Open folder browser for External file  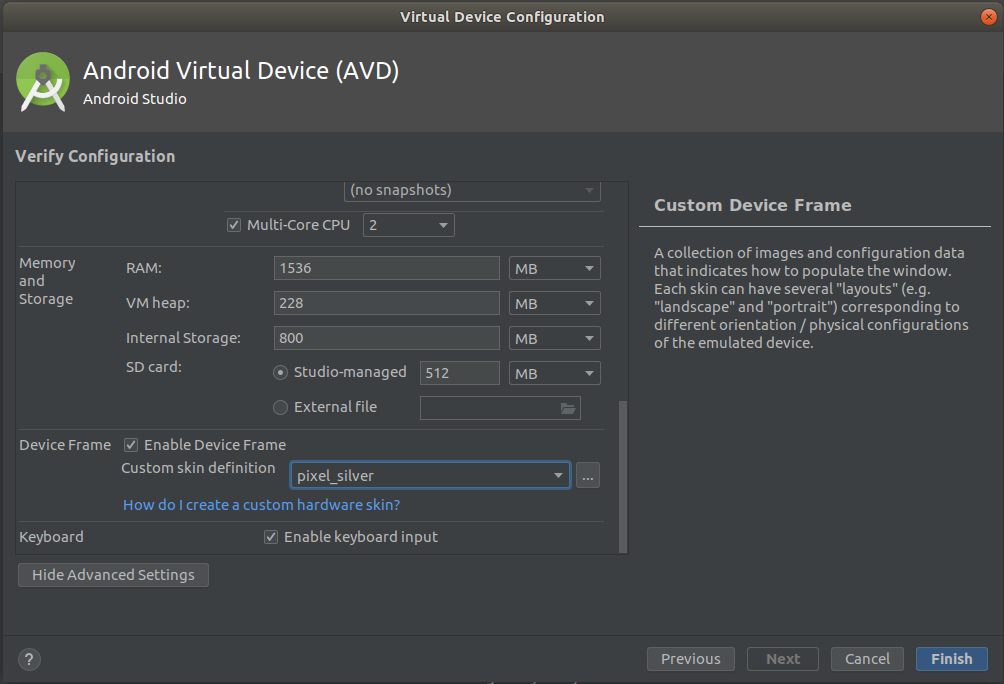(x=567, y=407)
